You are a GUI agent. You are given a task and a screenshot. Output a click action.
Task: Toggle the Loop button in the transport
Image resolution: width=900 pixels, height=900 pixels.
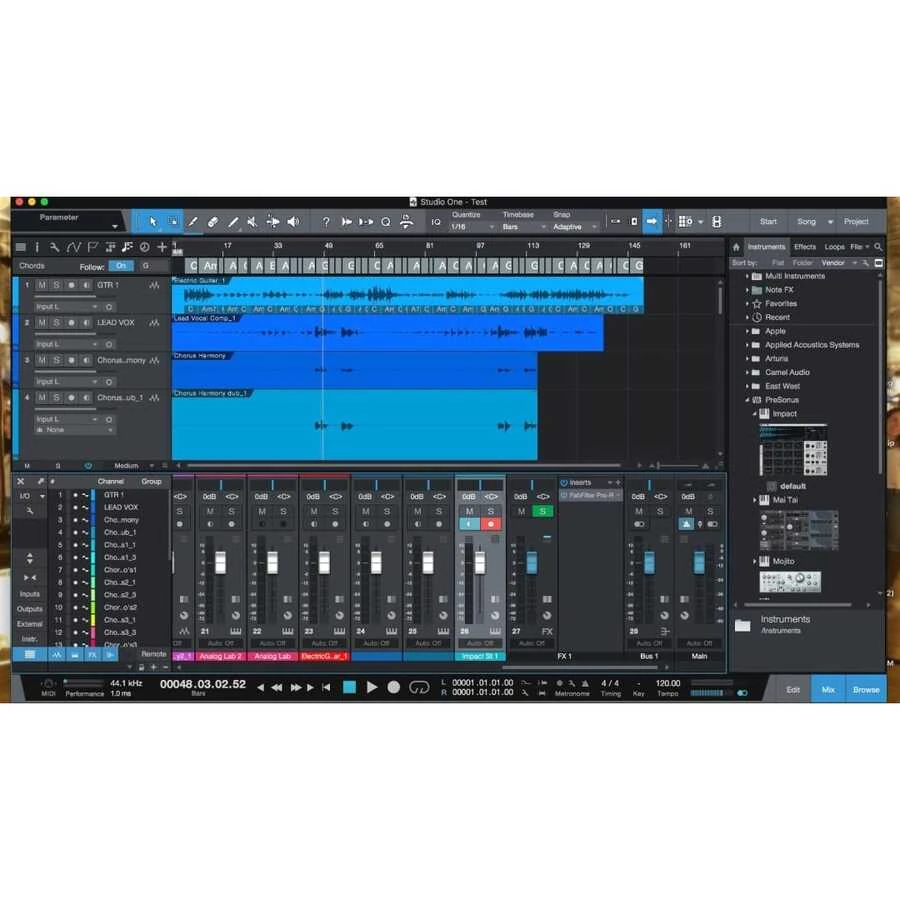pos(419,687)
